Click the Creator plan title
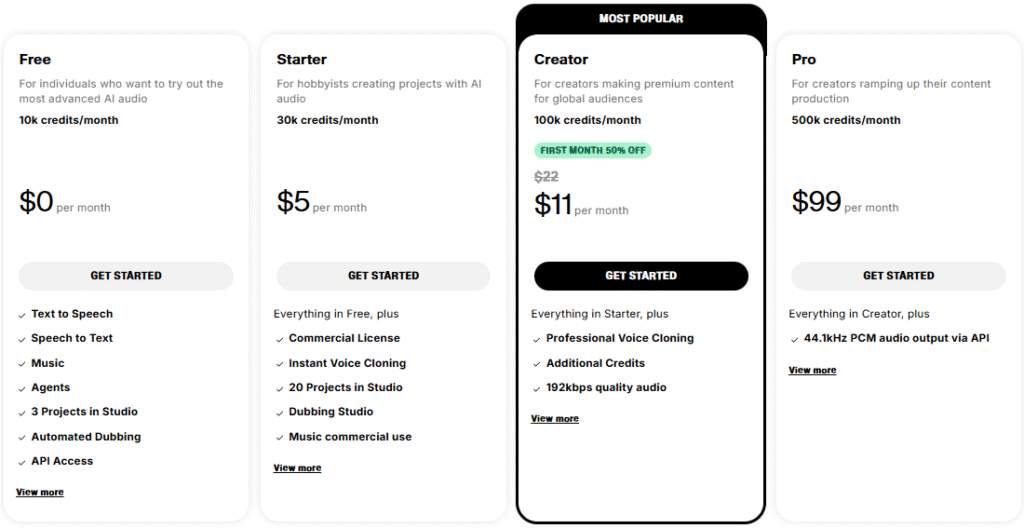1024x528 pixels. click(x=561, y=60)
